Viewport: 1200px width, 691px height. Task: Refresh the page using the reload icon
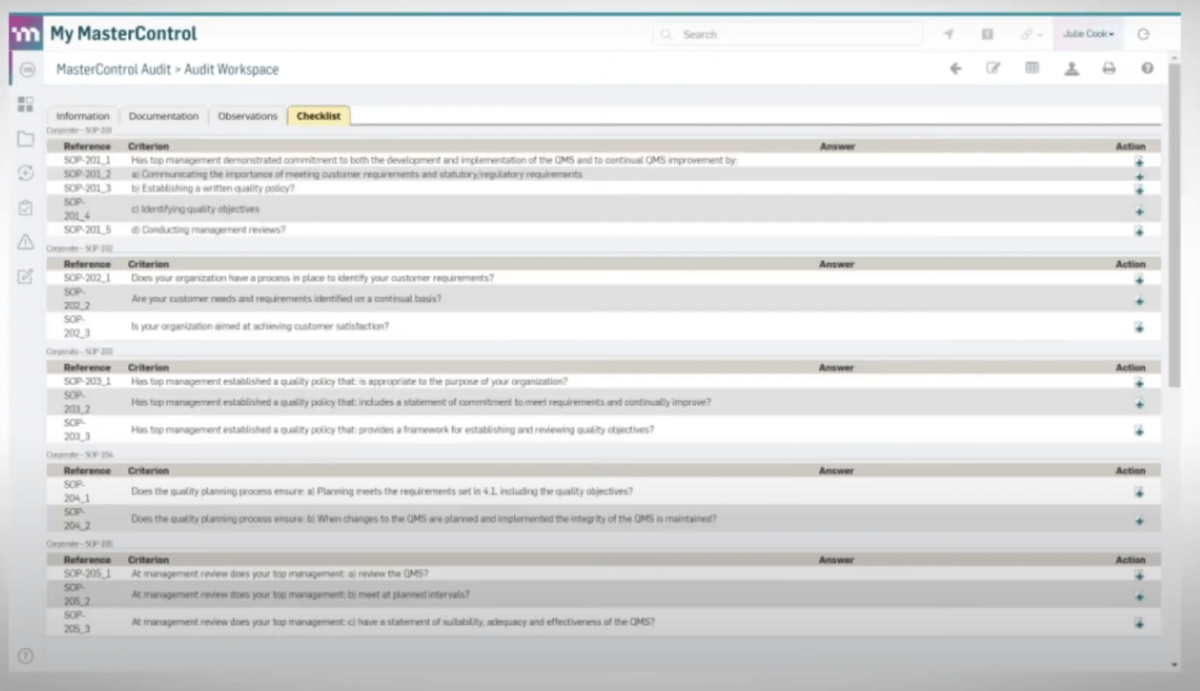(x=1143, y=33)
